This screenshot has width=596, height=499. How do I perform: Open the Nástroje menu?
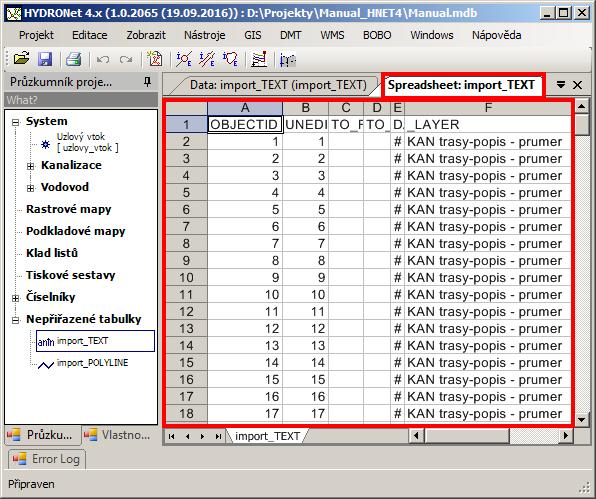click(x=204, y=35)
